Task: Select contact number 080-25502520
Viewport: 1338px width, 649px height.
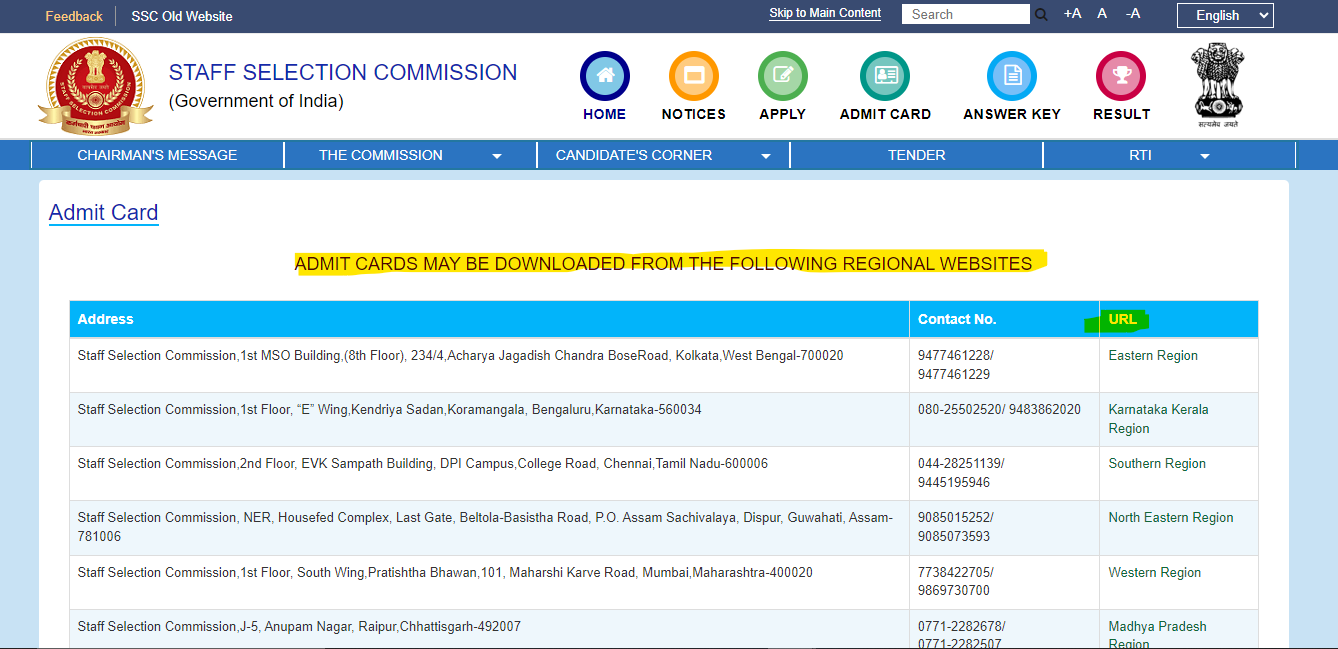Action: click(961, 409)
